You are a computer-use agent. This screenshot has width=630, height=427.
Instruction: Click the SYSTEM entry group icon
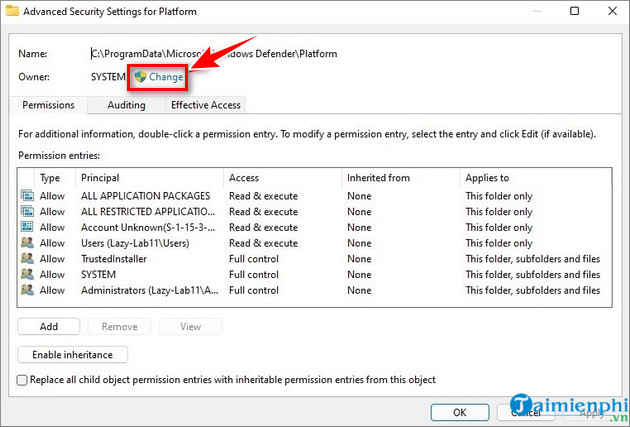tap(27, 274)
